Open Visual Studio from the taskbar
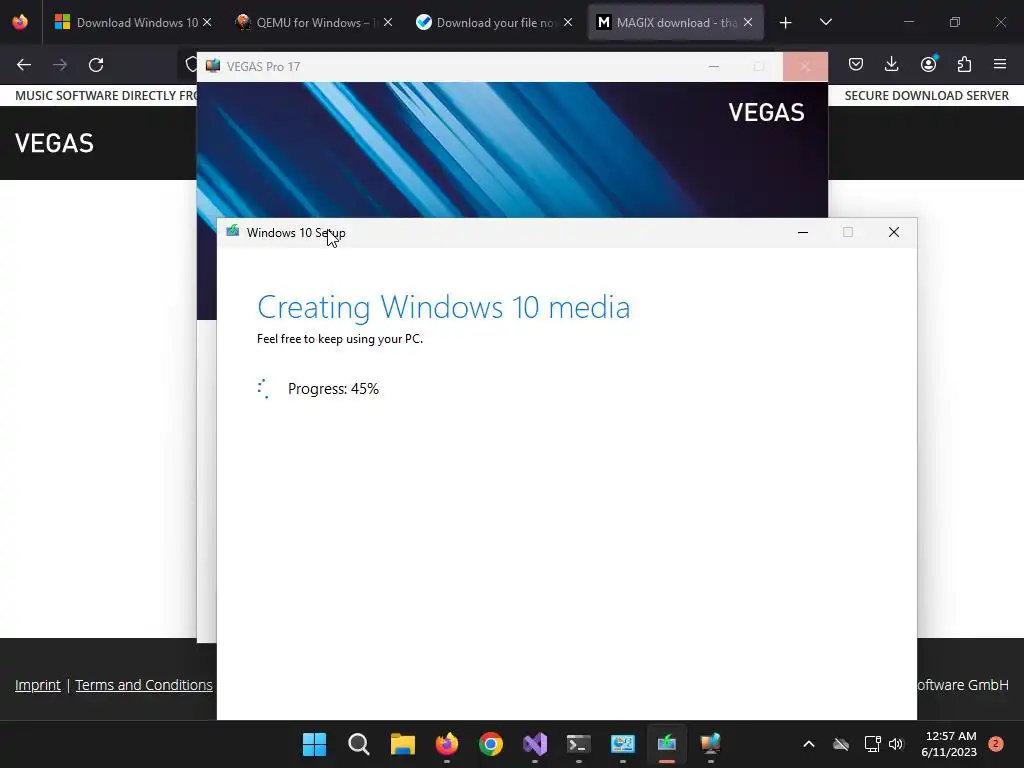Screen dimensions: 1024x768 pyautogui.click(x=535, y=744)
